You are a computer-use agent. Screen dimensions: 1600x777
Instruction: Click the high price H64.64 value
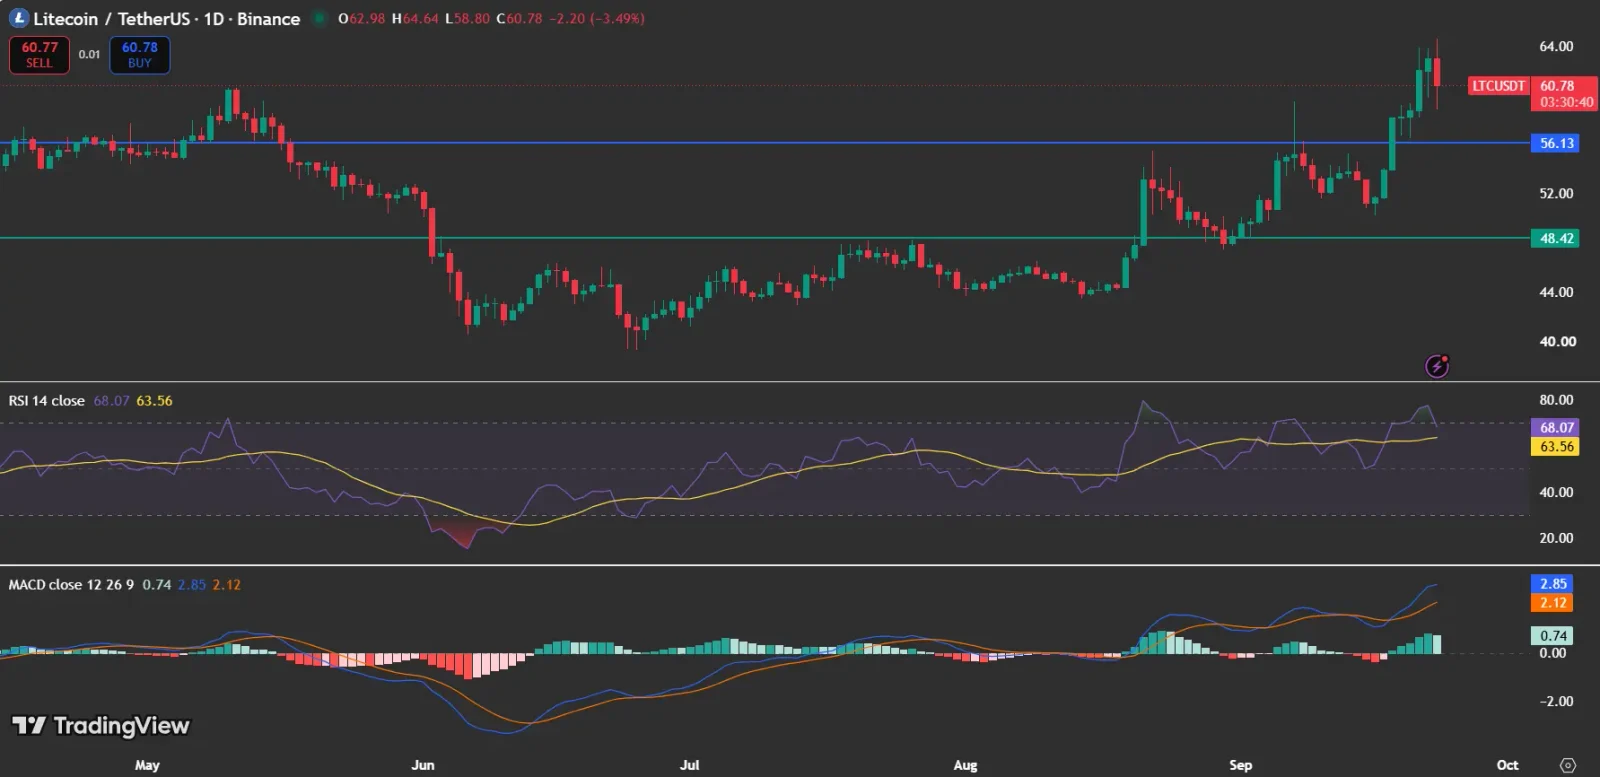pos(414,18)
